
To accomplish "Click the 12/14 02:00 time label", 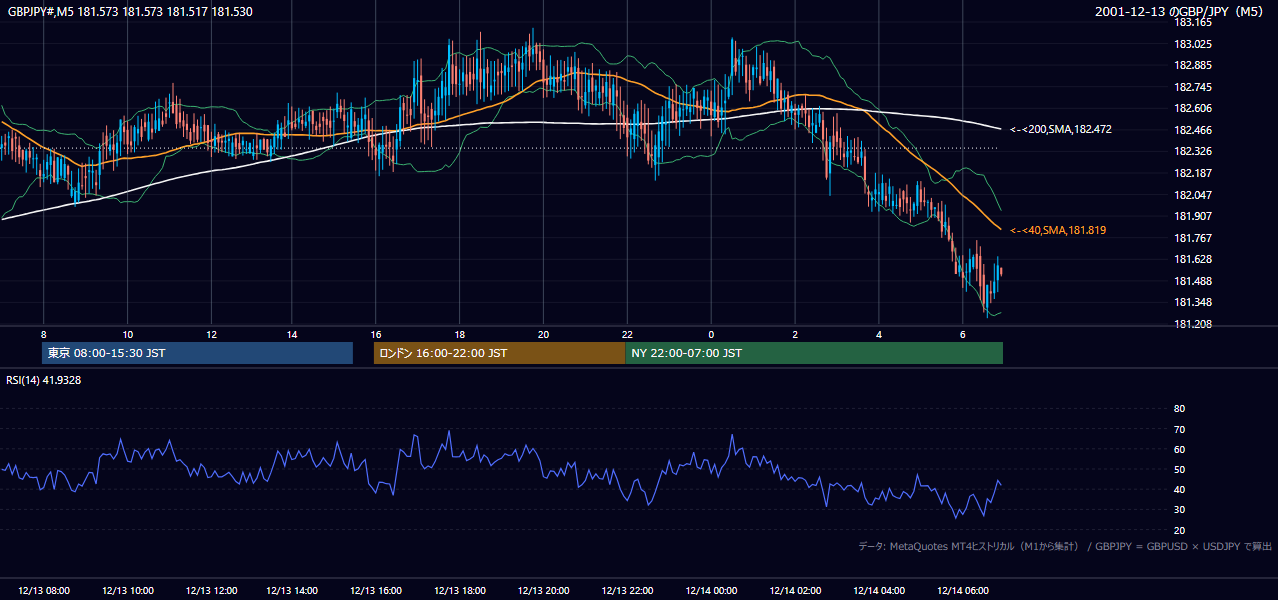I will coord(795,591).
